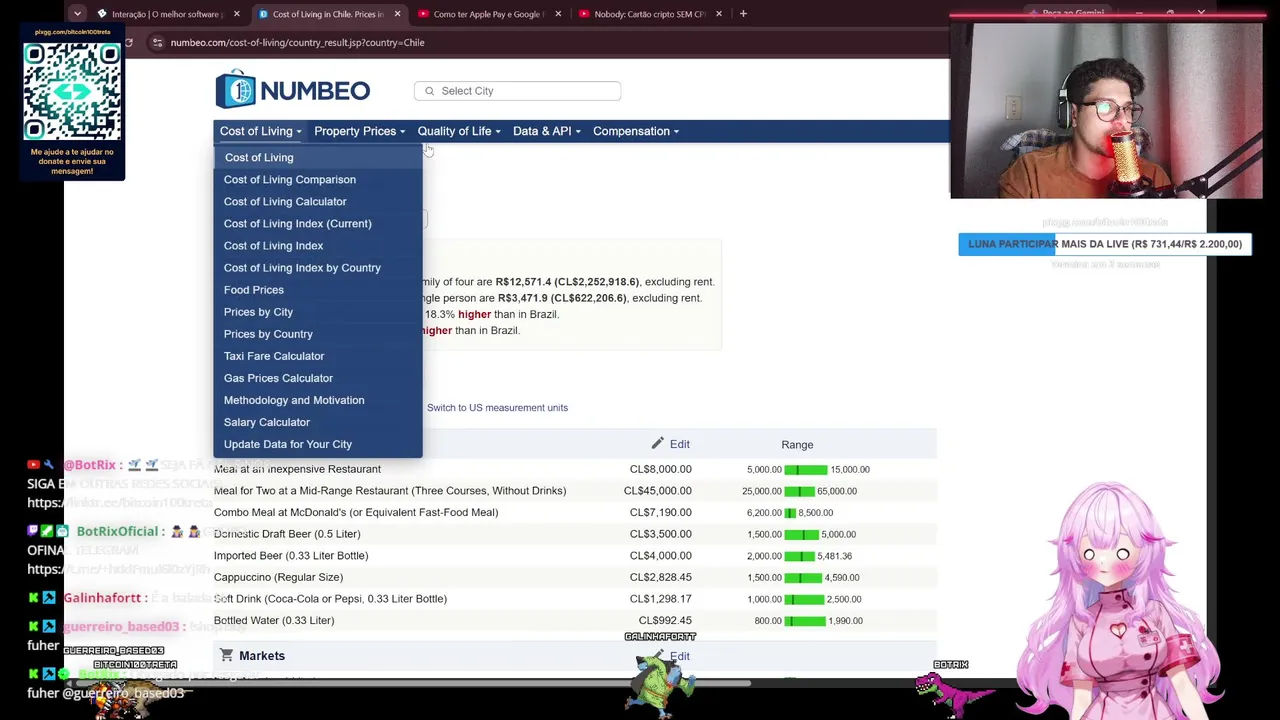
Task: Click the CL$992.45 price value
Action: (x=665, y=620)
